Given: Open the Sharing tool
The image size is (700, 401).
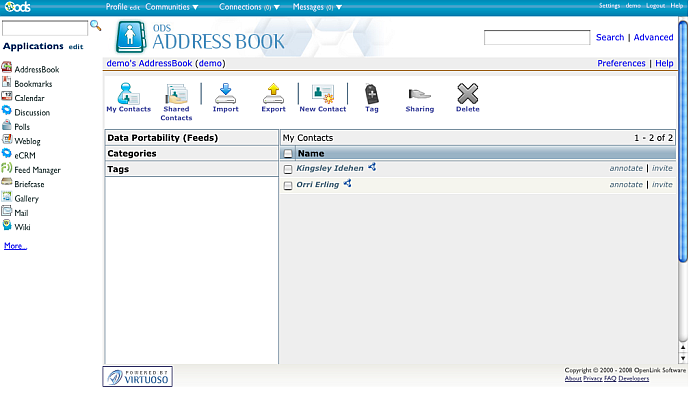Looking at the screenshot, I should (x=419, y=95).
